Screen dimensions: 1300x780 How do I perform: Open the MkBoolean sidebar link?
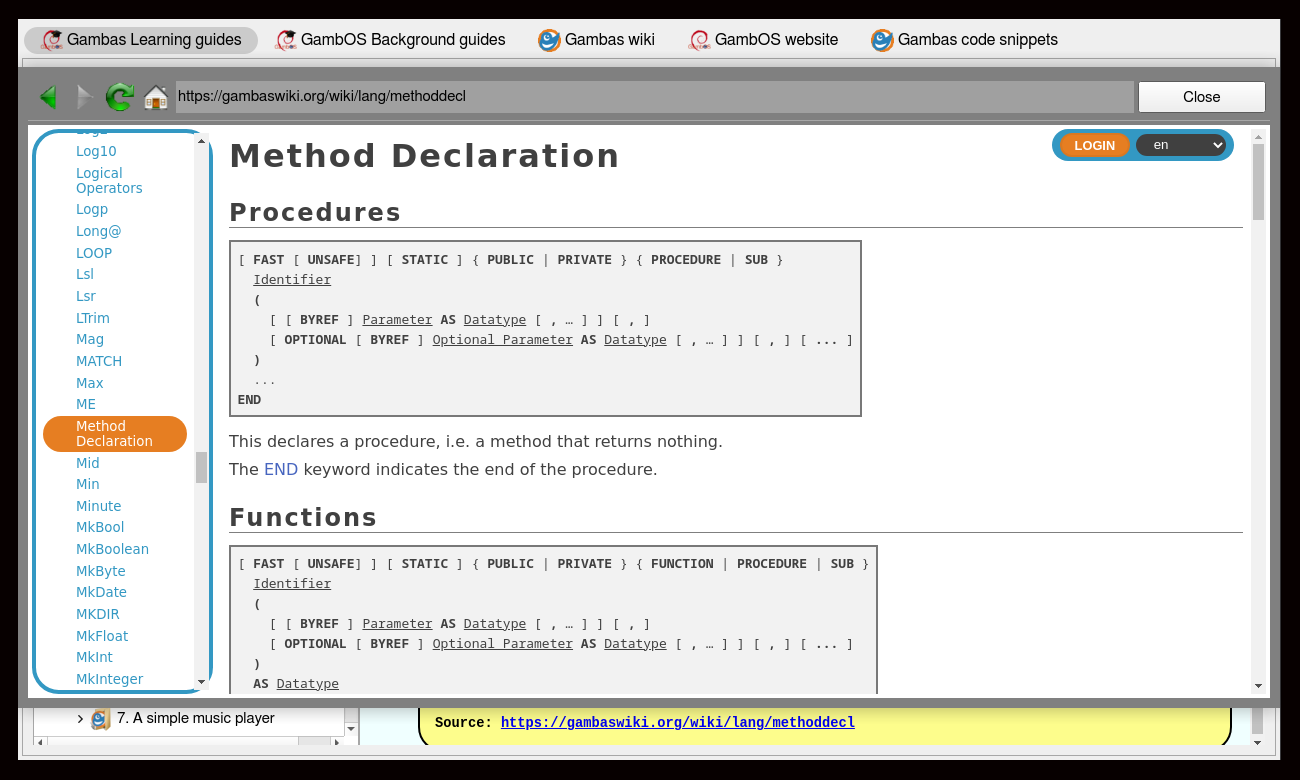pos(112,549)
